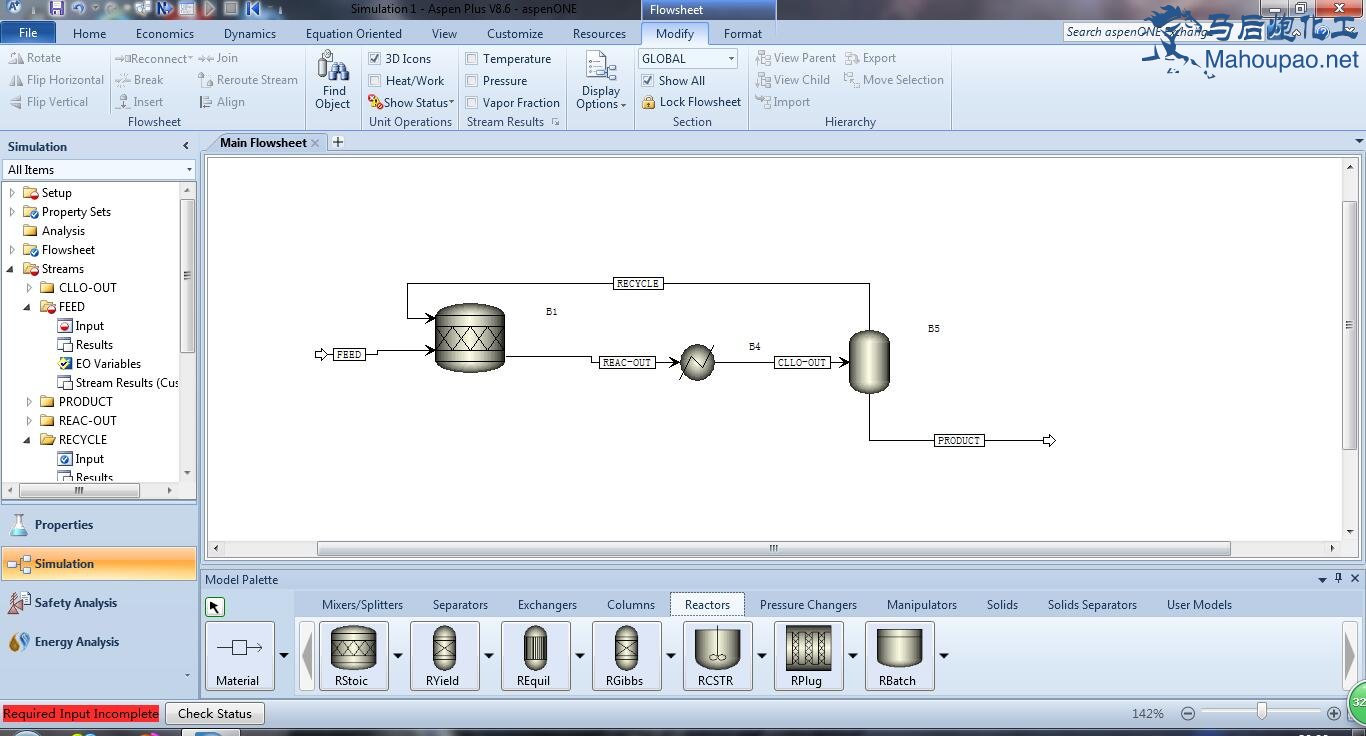Open Safety Analysis environment
The image size is (1366, 736).
[x=99, y=603]
